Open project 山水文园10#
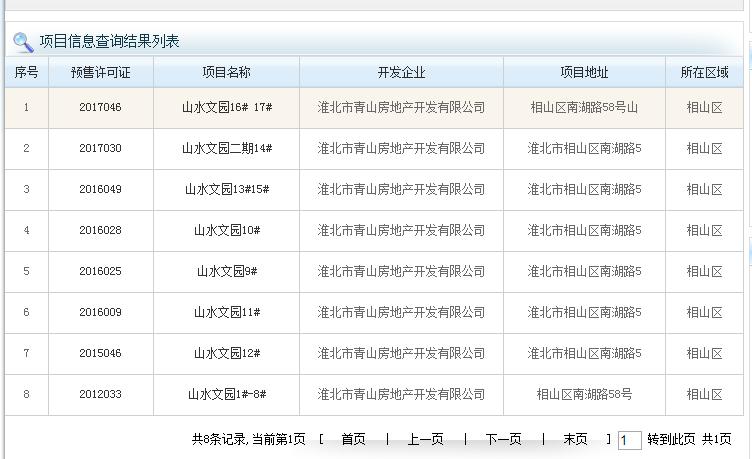This screenshot has width=752, height=459. pyautogui.click(x=227, y=230)
